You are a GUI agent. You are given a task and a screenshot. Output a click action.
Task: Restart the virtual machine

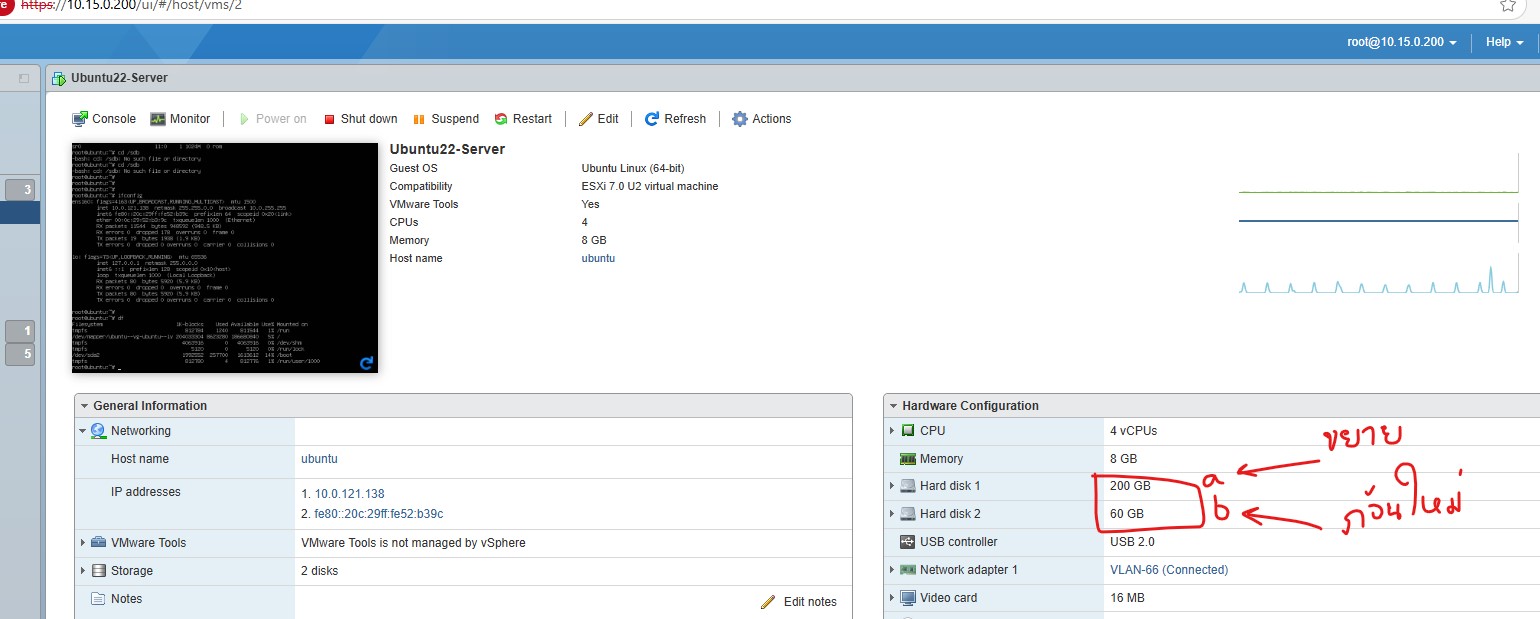pyautogui.click(x=523, y=119)
